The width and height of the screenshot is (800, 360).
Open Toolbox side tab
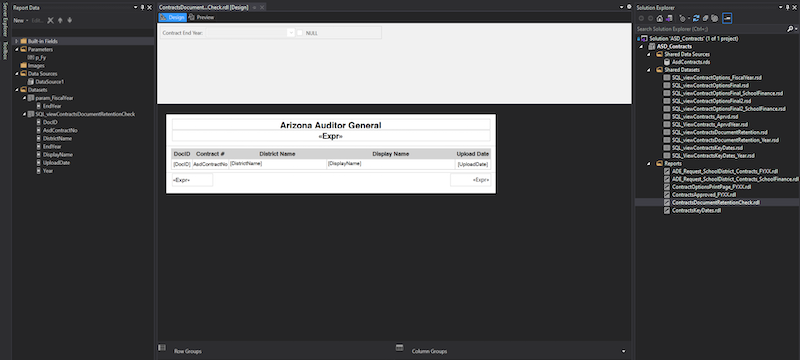tap(5, 51)
